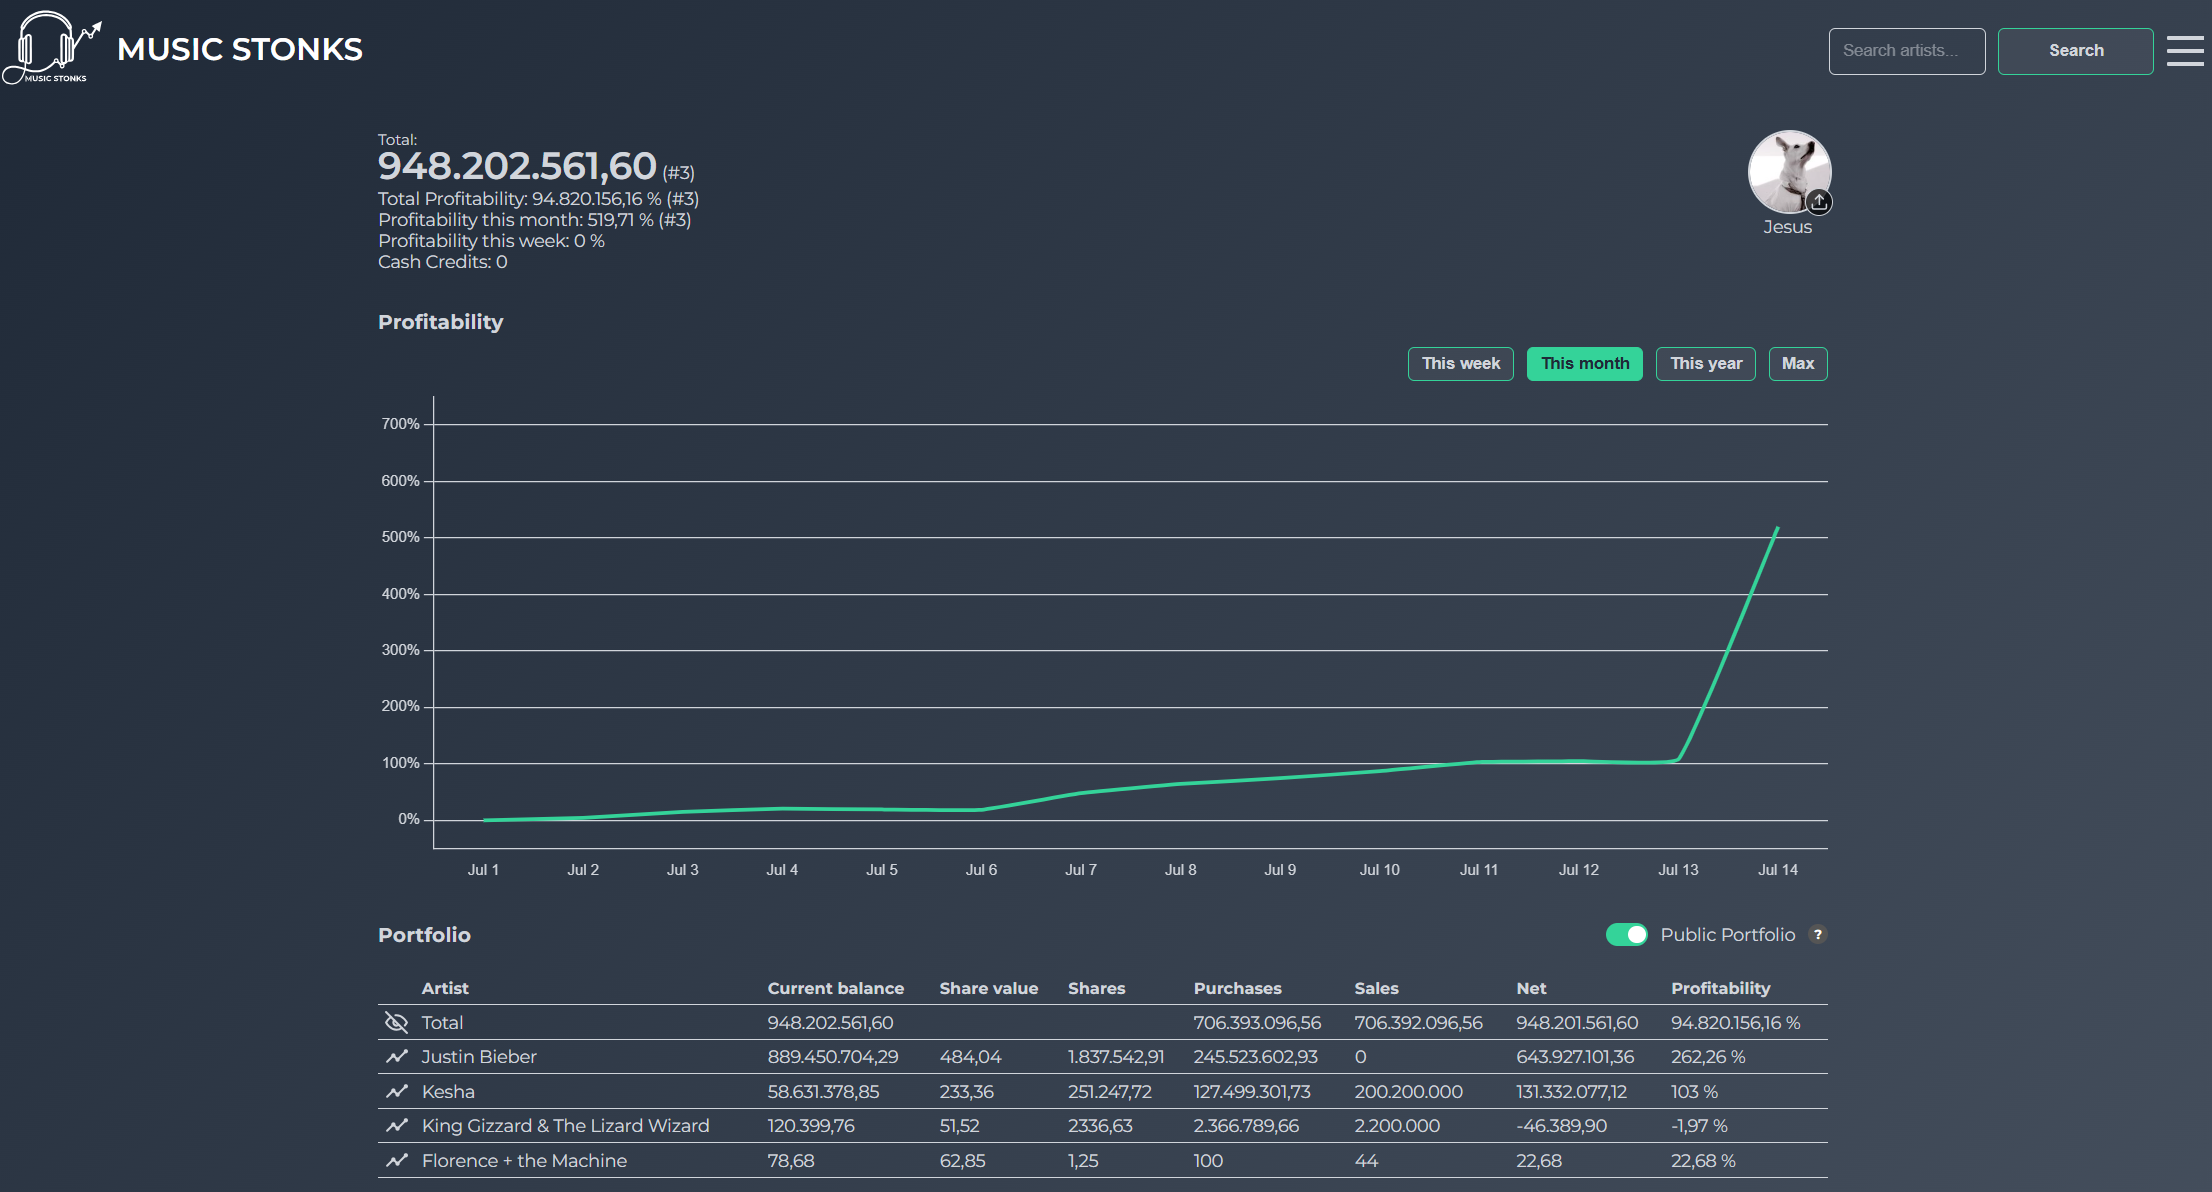Click the chart icon beside Florence + the Machine
This screenshot has width=2212, height=1192.
[x=397, y=1160]
